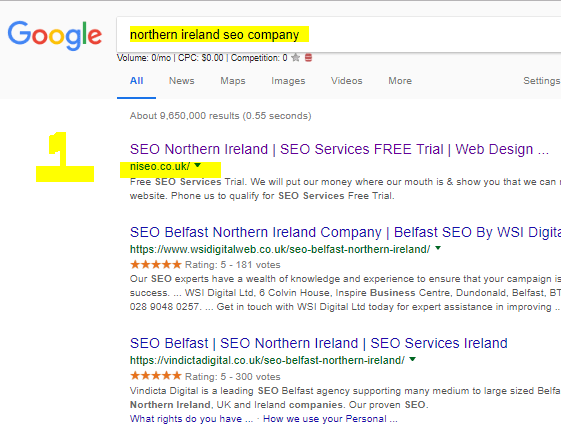Open SEO Belfast Northern Ireland Company WSI result

(x=345, y=232)
